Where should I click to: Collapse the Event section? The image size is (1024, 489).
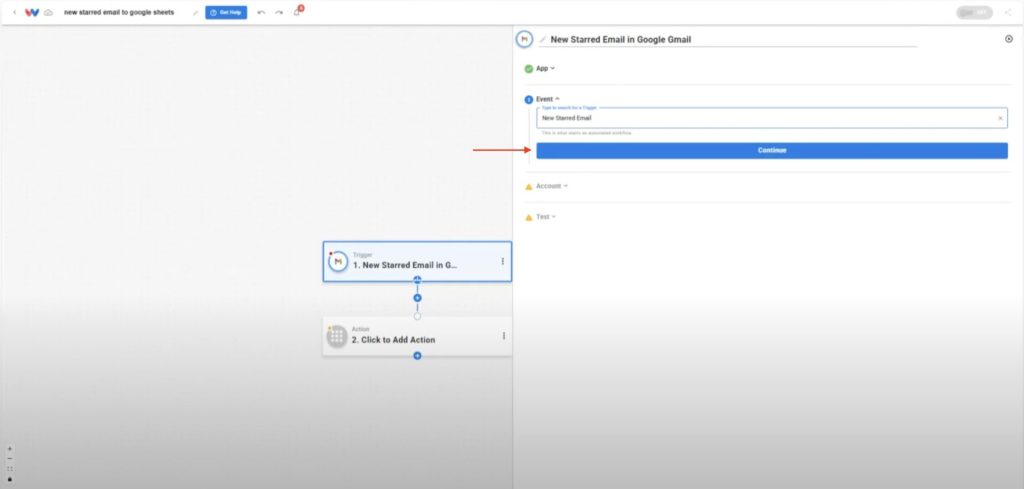548,99
